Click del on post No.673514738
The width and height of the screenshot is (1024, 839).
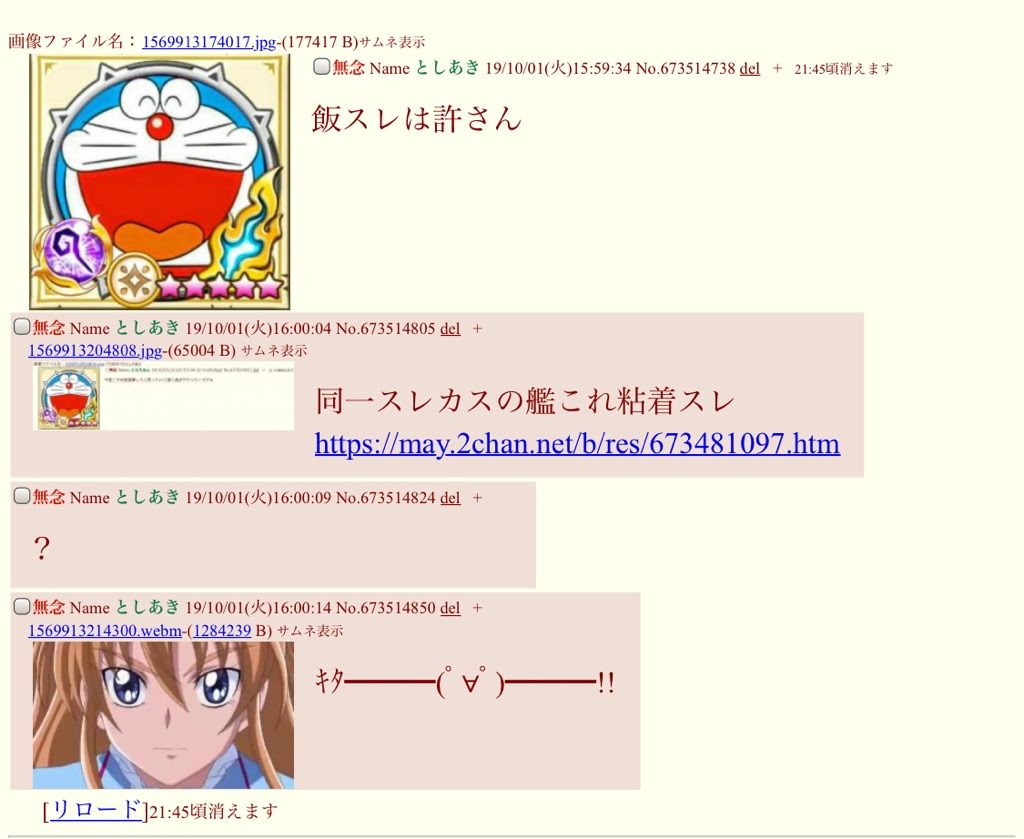click(x=750, y=69)
